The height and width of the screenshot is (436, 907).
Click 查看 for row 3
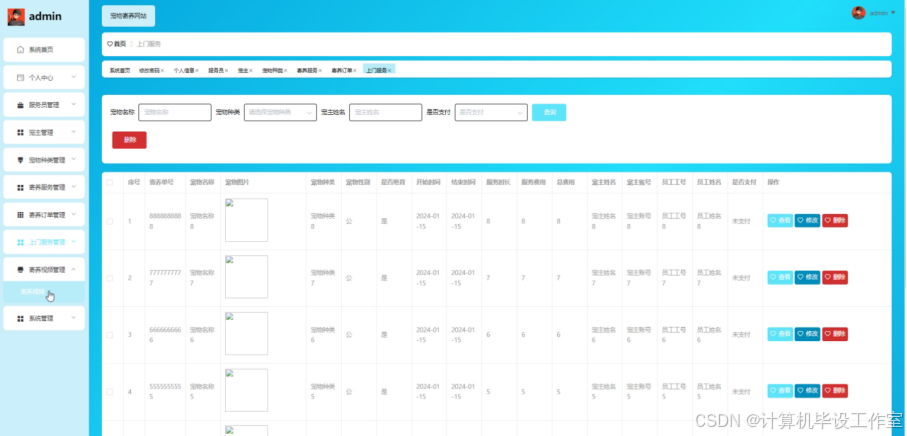tap(780, 334)
